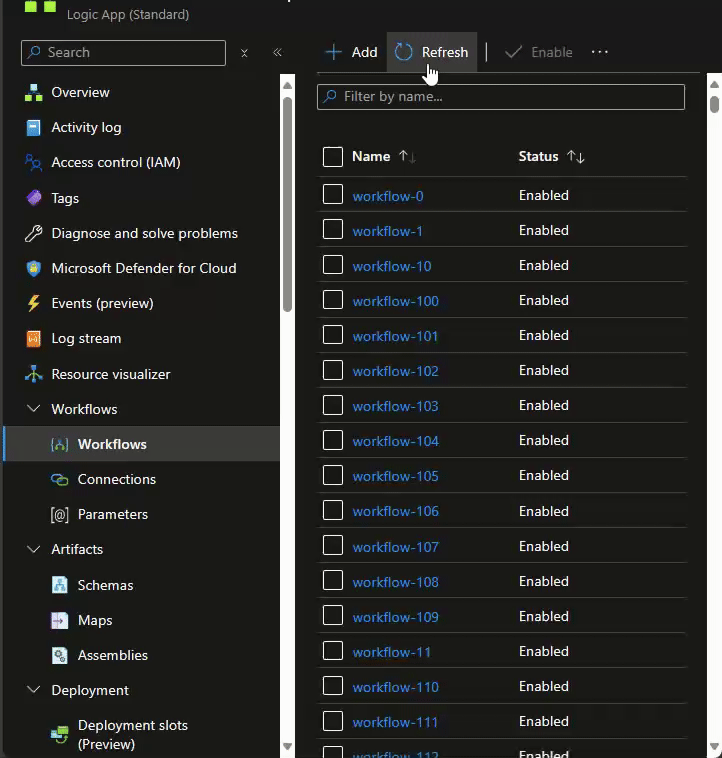Click the Parameters [@] icon

(59, 514)
